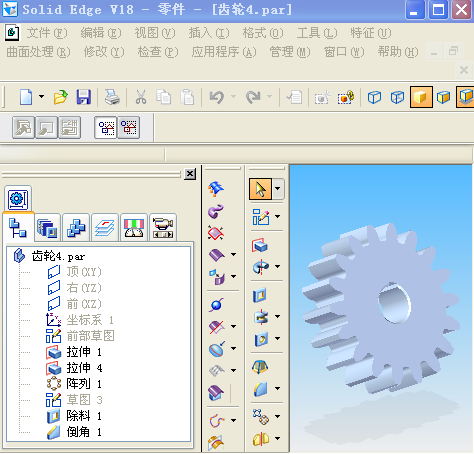474x454 pixels.
Task: Open the Hole tool dropdown arrow
Action: (x=278, y=338)
